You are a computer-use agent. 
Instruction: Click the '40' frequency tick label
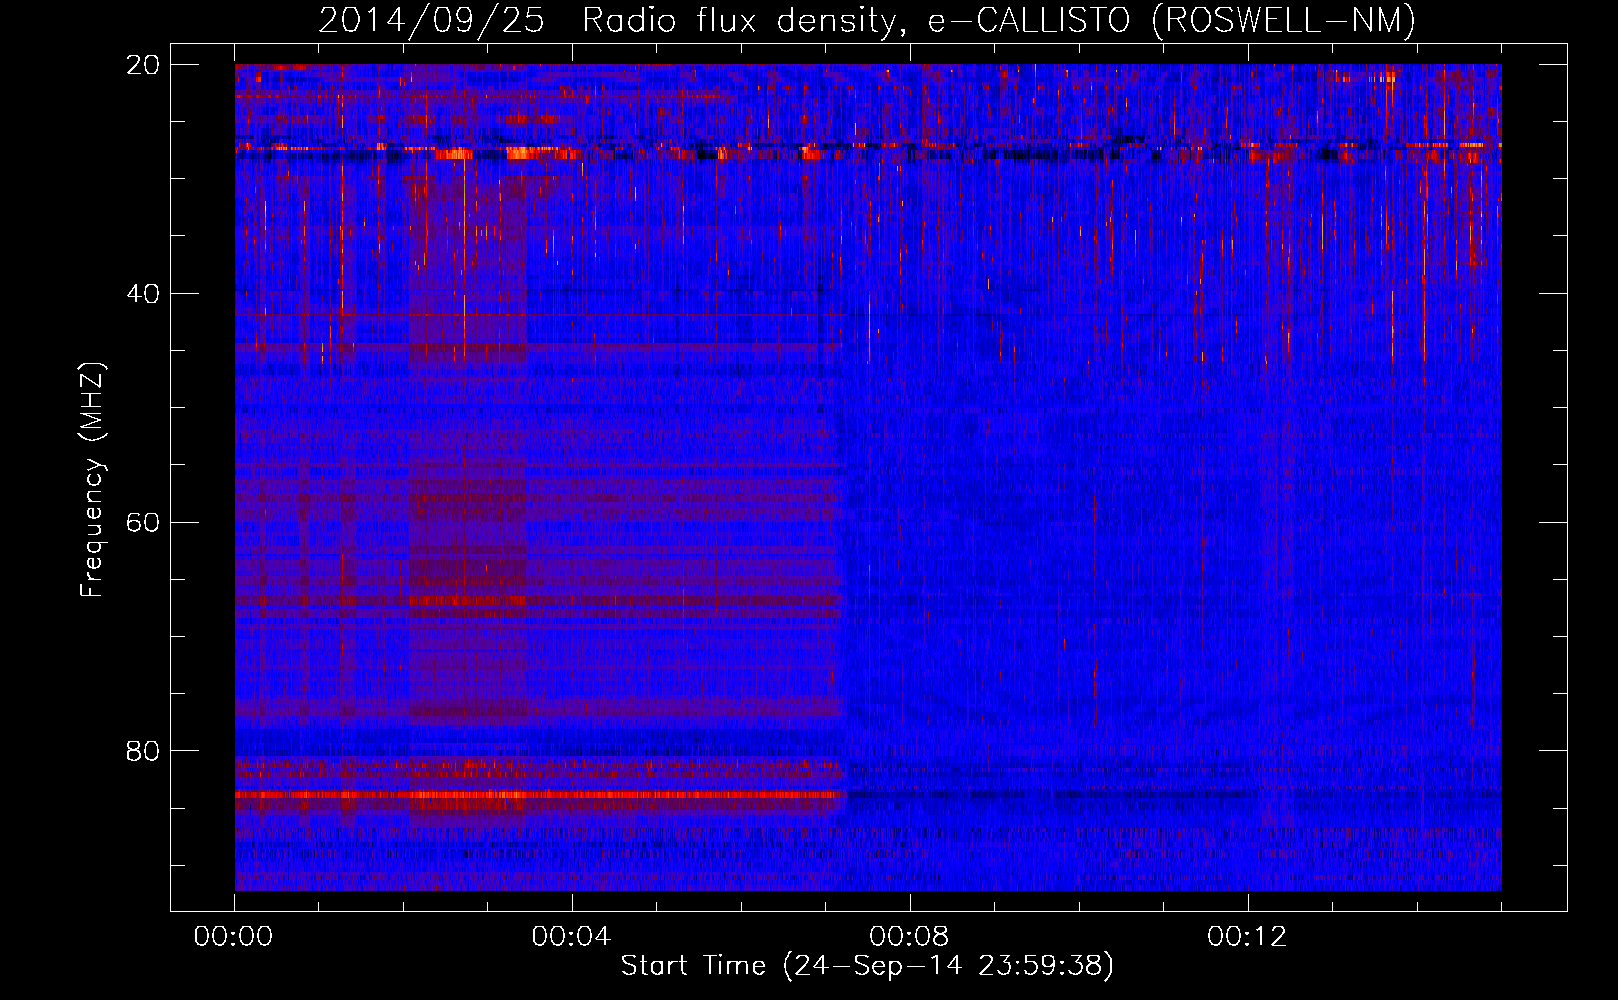[142, 293]
